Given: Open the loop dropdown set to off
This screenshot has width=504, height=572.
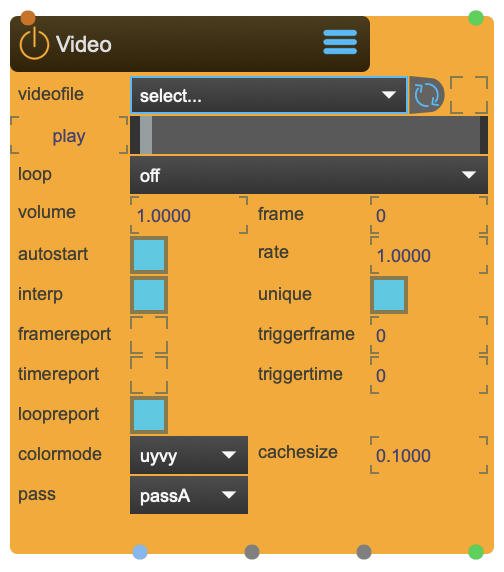Looking at the screenshot, I should pyautogui.click(x=309, y=175).
